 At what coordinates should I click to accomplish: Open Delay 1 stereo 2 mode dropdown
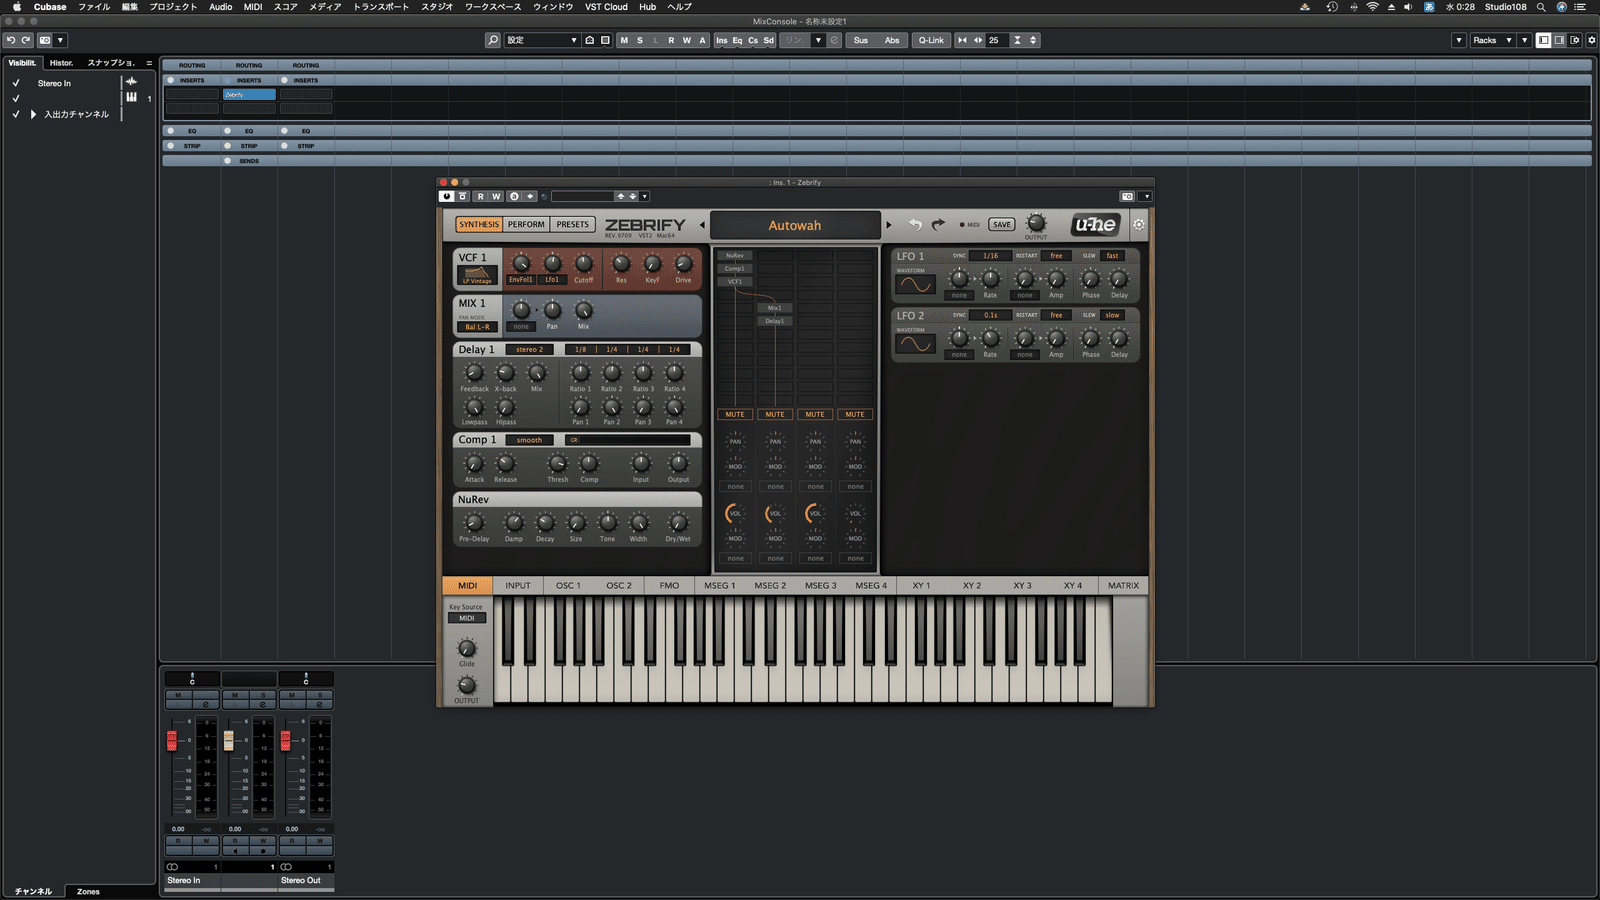point(530,350)
